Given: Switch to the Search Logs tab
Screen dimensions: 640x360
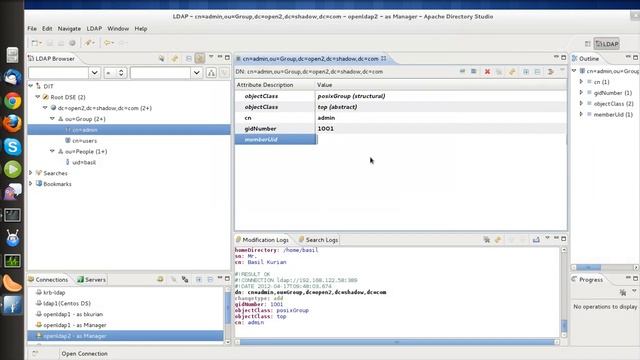Looking at the screenshot, I should pyautogui.click(x=319, y=240).
